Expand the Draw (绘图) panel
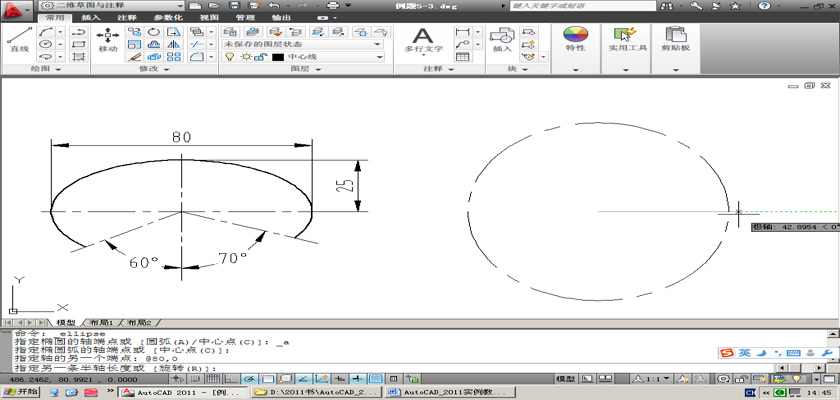This screenshot has width=840, height=400. click(47, 69)
